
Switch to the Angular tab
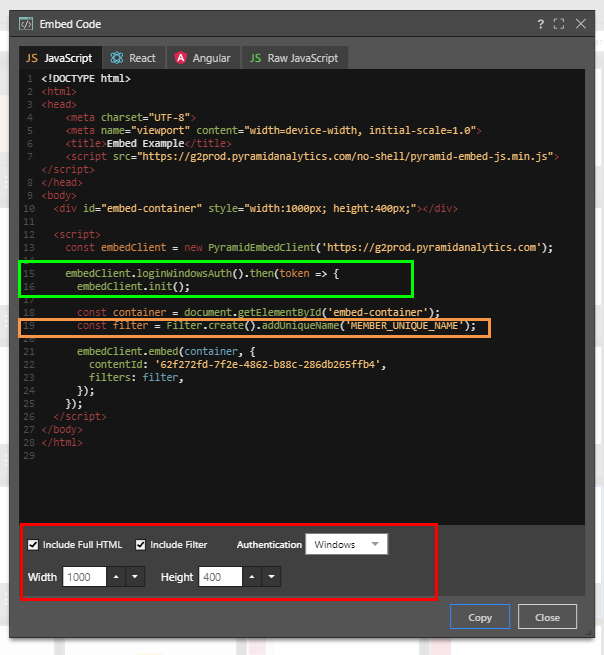coord(203,58)
